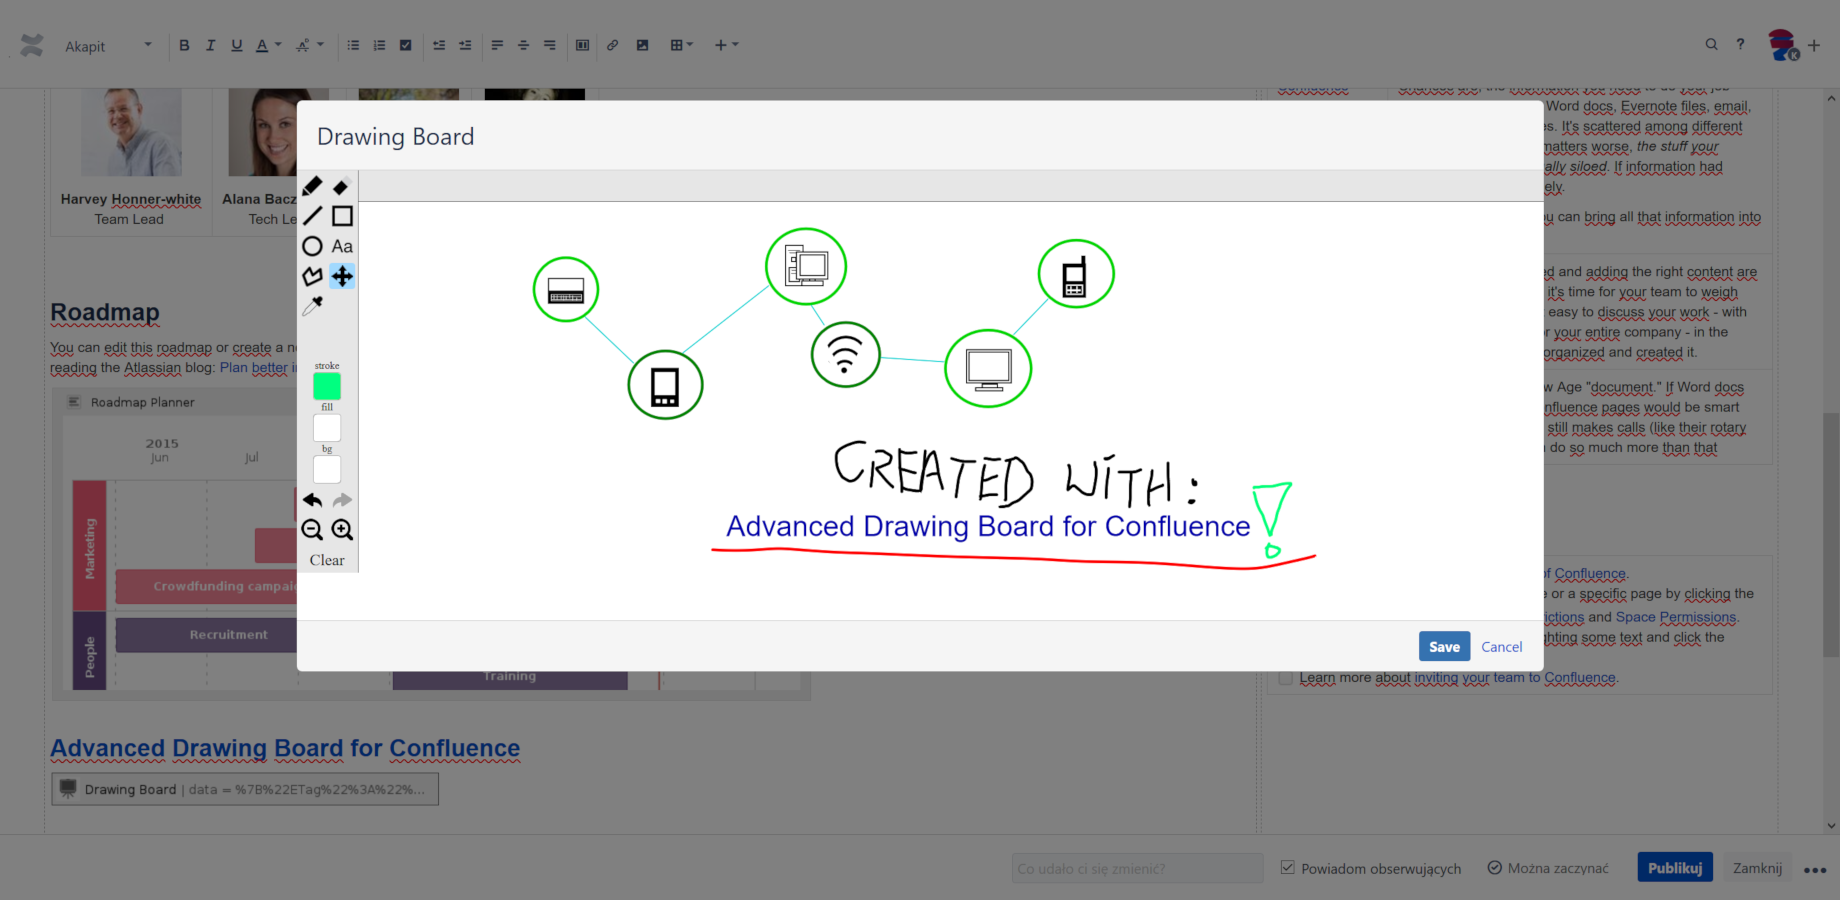Screen dimensions: 1840x900
Task: Zoom in the drawing canvas
Action: [x=342, y=530]
